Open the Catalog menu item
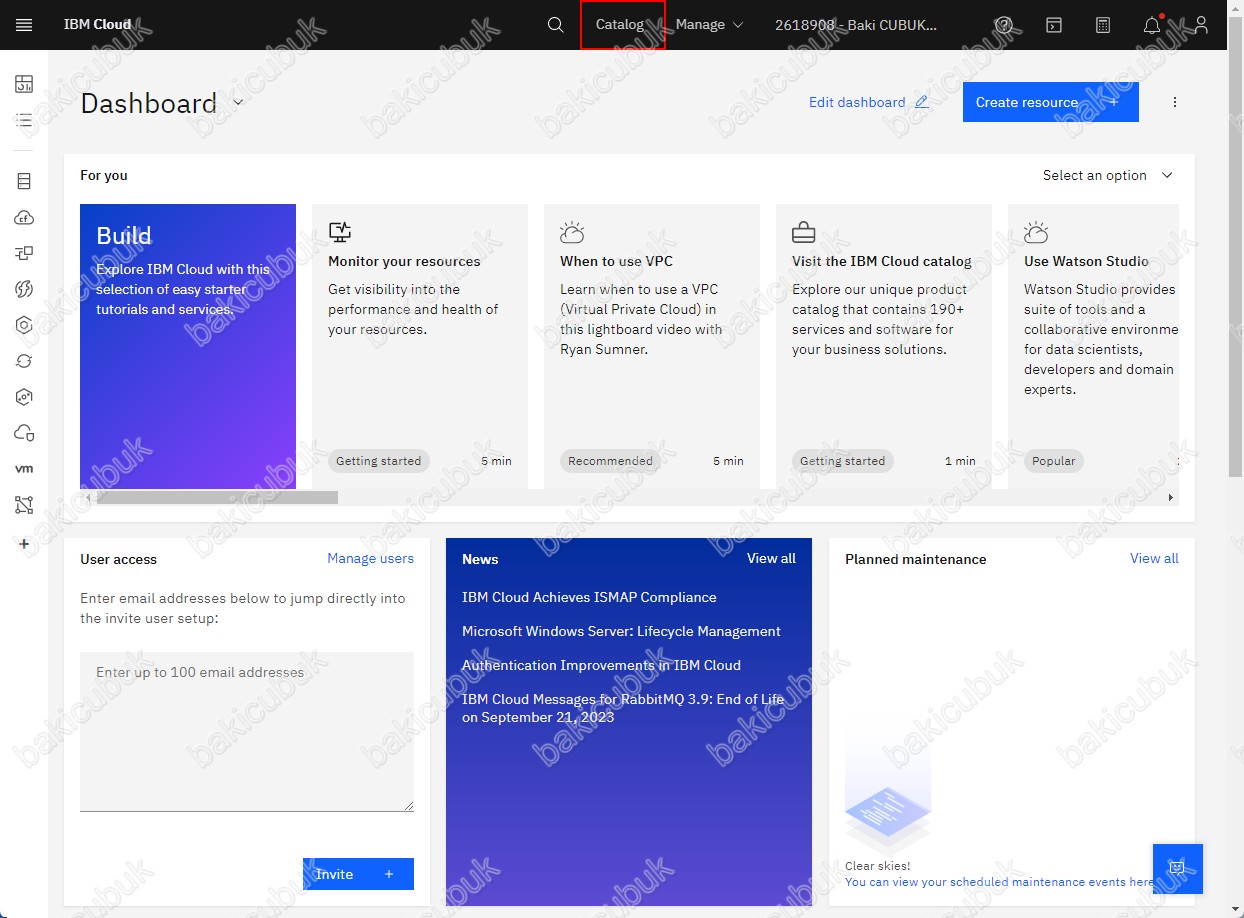The width and height of the screenshot is (1244, 918). [620, 25]
